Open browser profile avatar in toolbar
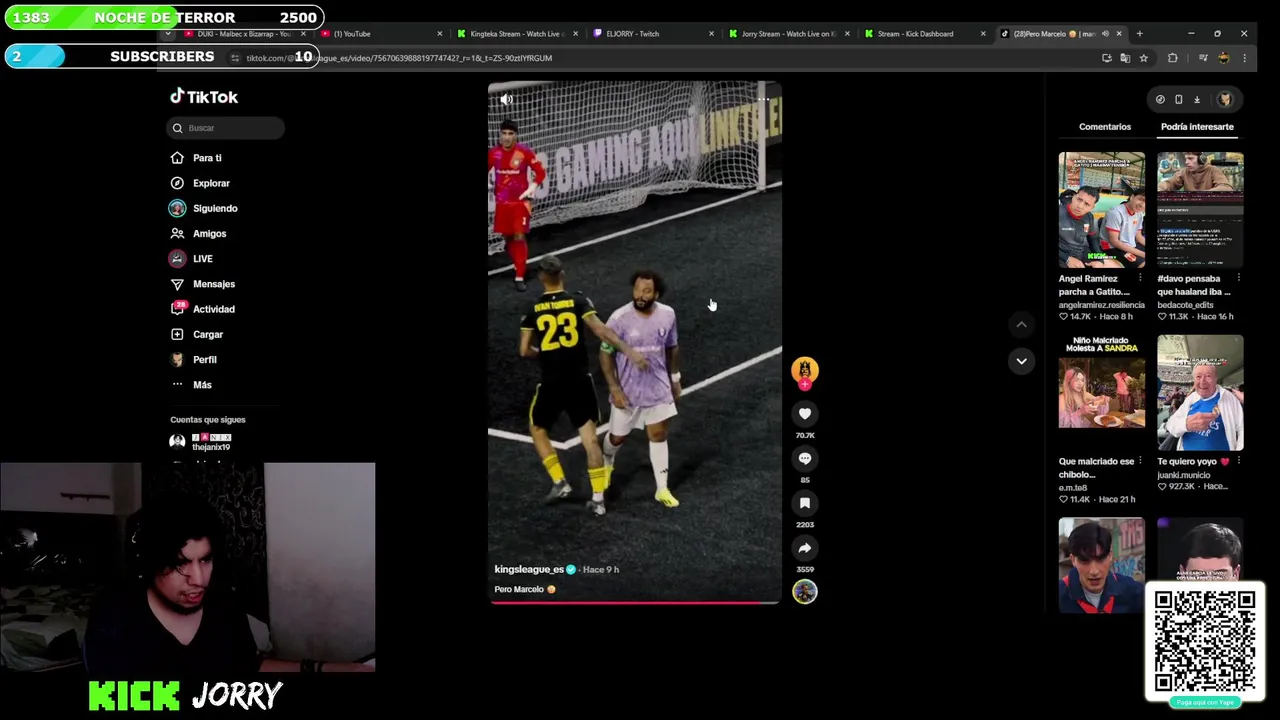This screenshot has height=720, width=1280. pyautogui.click(x=1223, y=58)
